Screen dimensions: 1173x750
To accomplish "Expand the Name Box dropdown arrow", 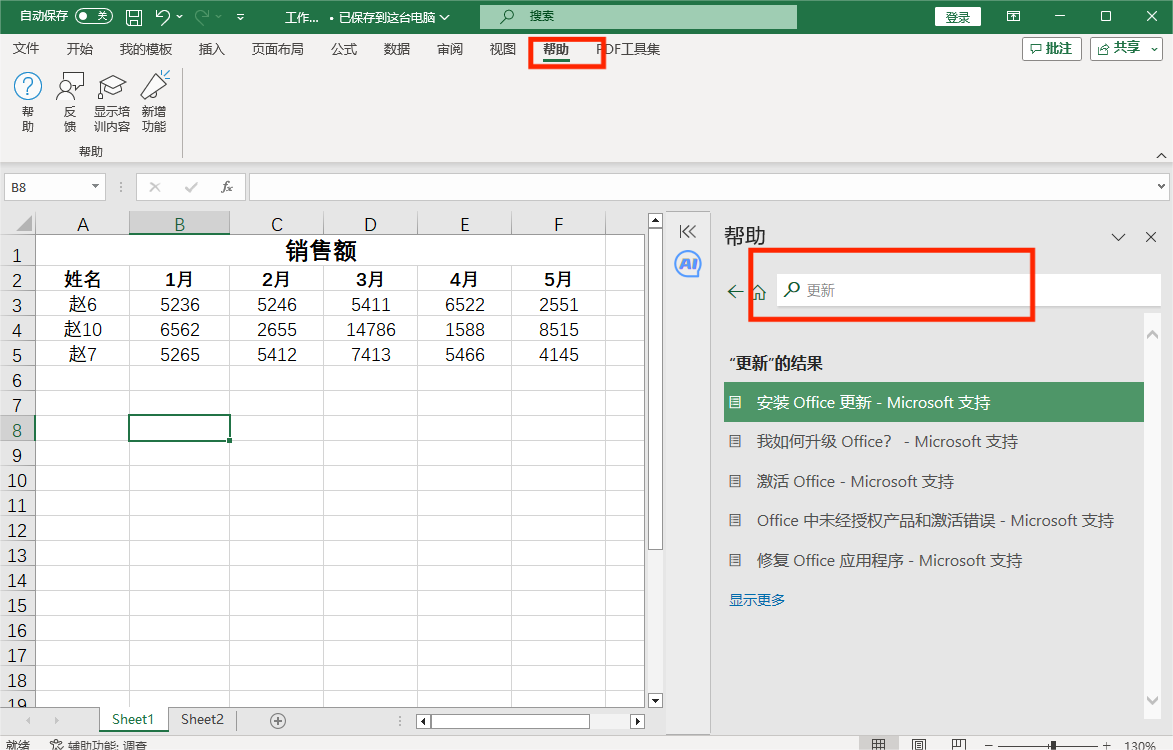I will point(96,187).
